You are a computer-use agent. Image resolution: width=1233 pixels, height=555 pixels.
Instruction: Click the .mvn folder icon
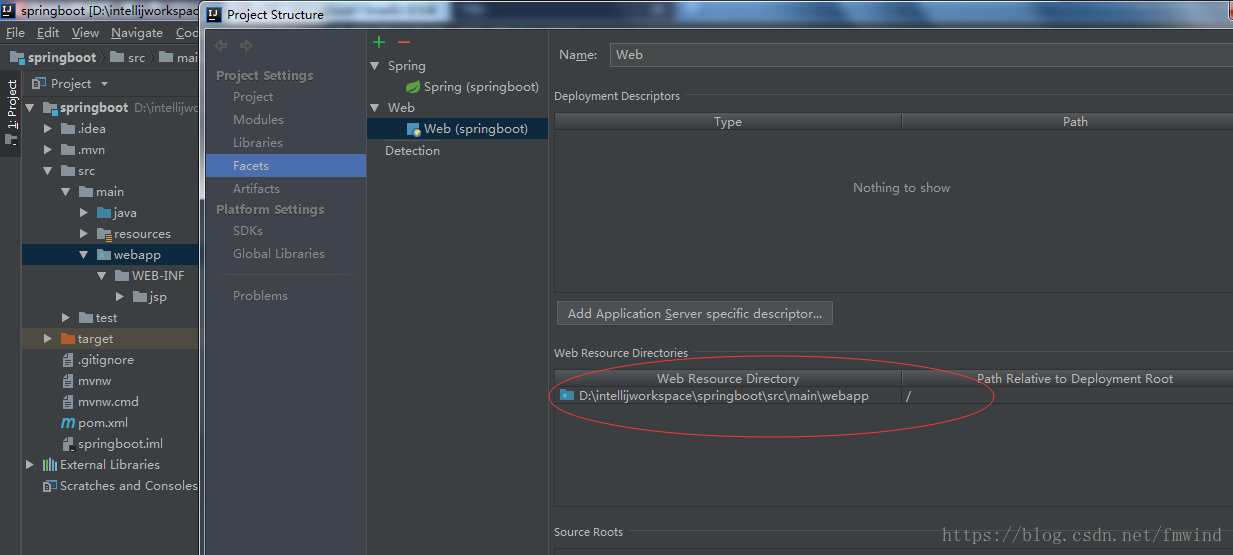68,150
